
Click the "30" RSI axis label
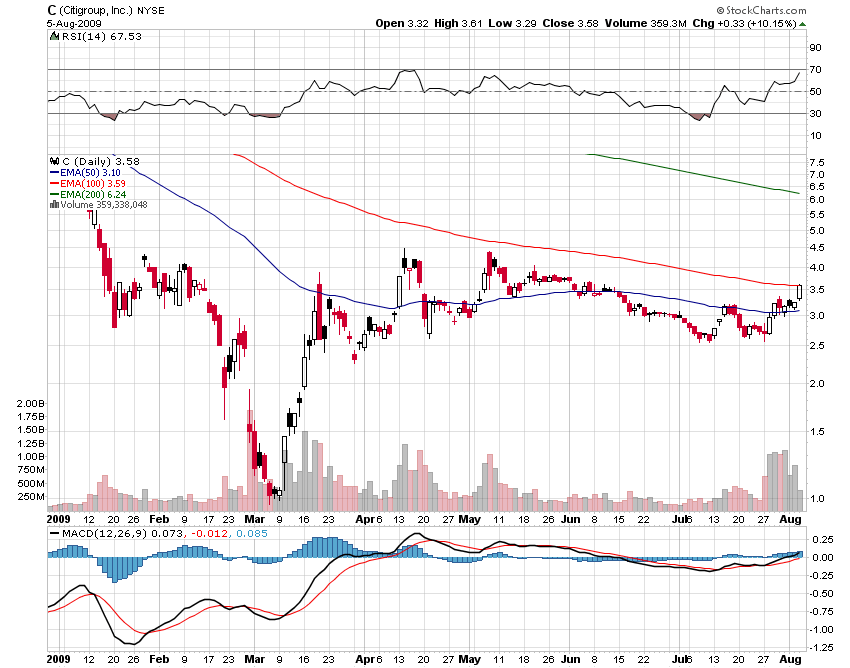pos(815,113)
